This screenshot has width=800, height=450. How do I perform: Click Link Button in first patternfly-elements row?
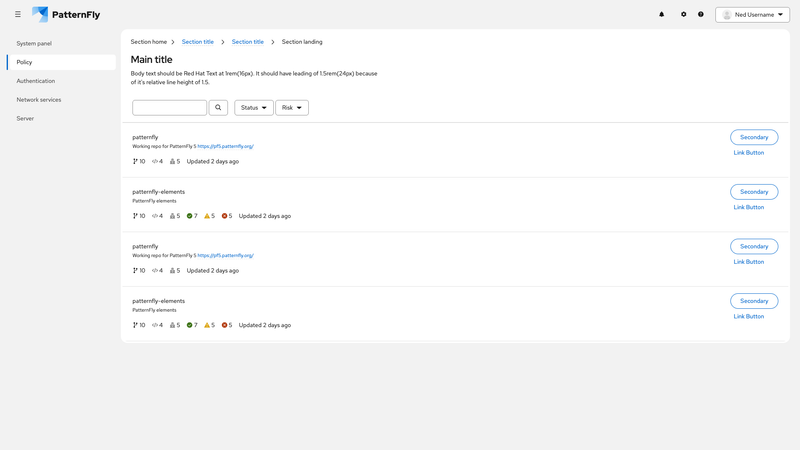[x=749, y=207]
